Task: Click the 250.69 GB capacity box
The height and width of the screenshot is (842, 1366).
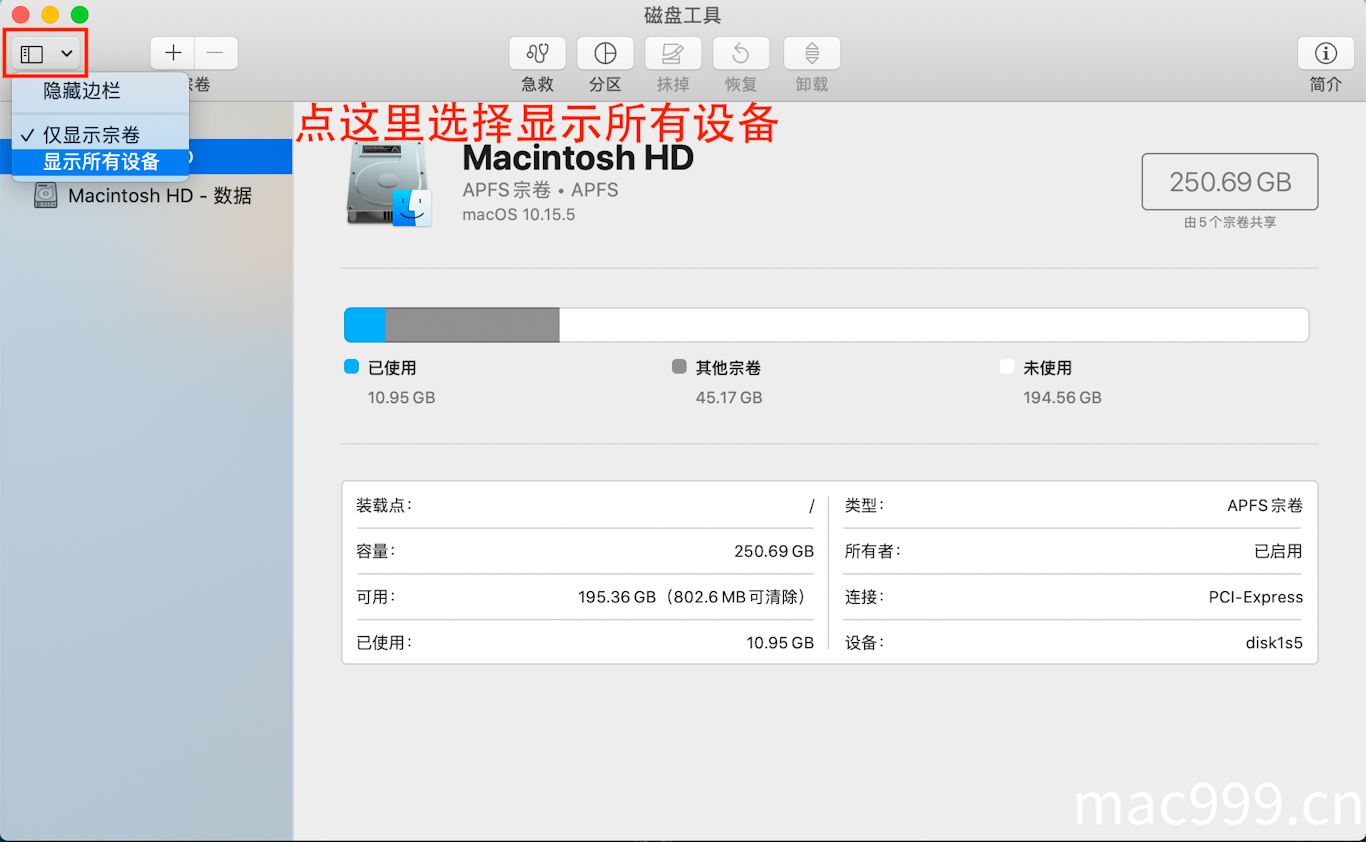Action: 1230,182
